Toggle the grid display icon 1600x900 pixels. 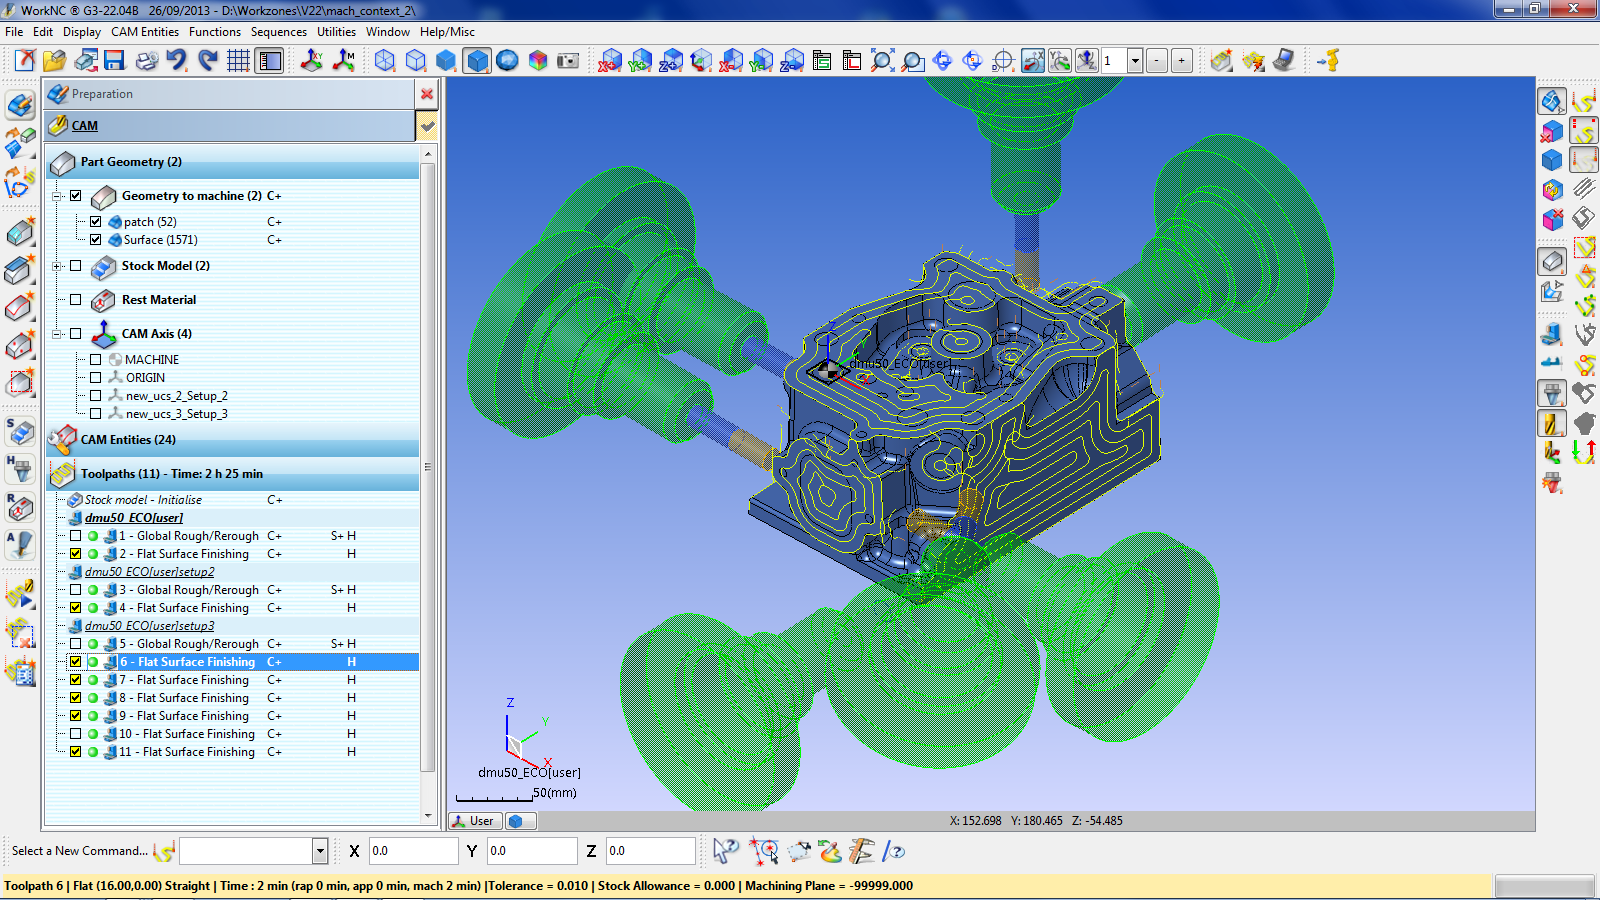tap(238, 61)
